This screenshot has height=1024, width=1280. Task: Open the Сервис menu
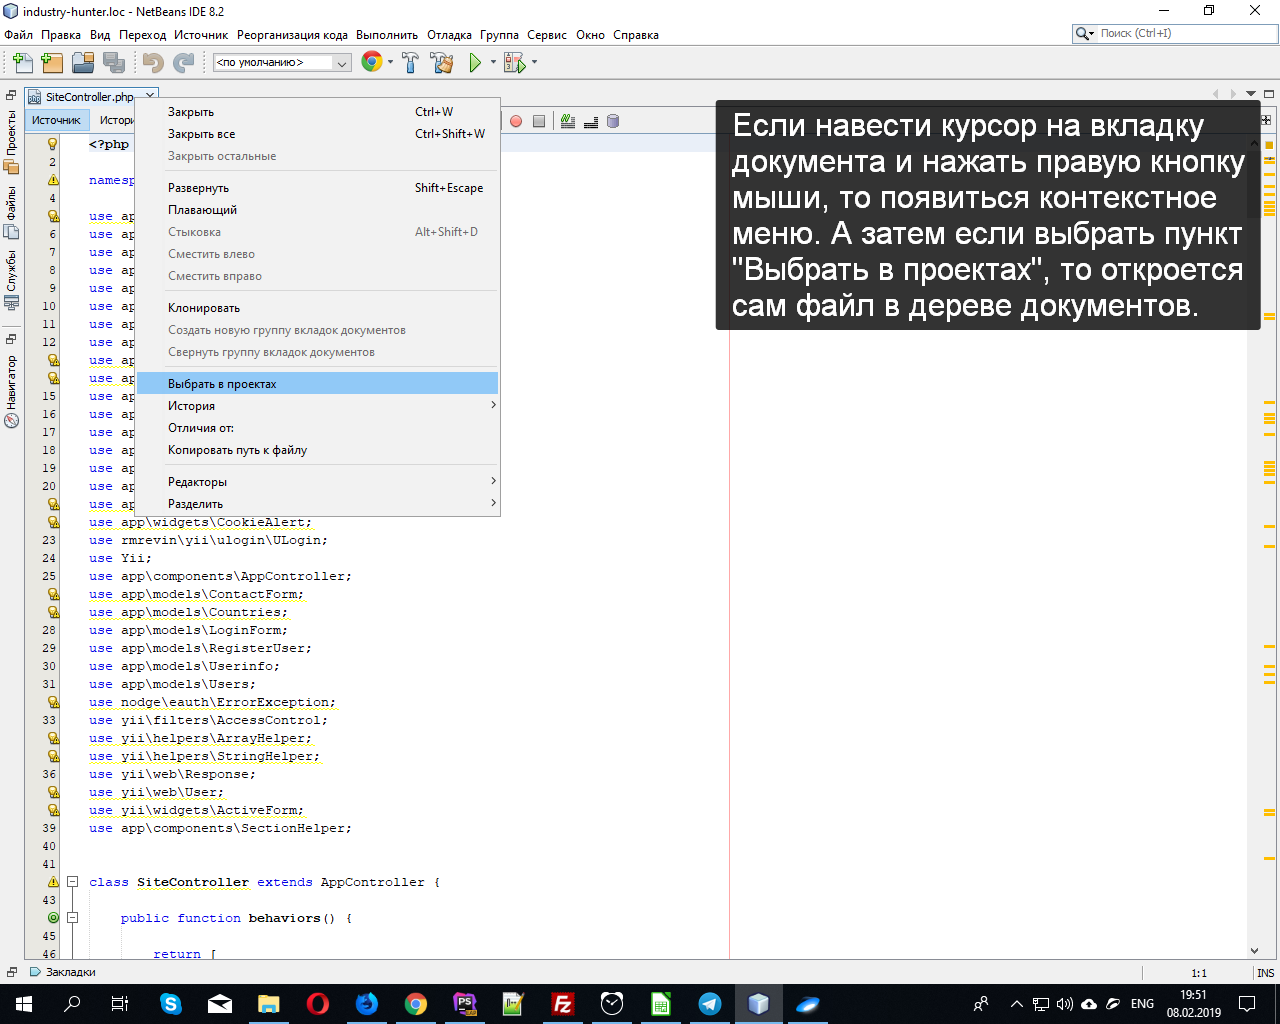click(547, 35)
